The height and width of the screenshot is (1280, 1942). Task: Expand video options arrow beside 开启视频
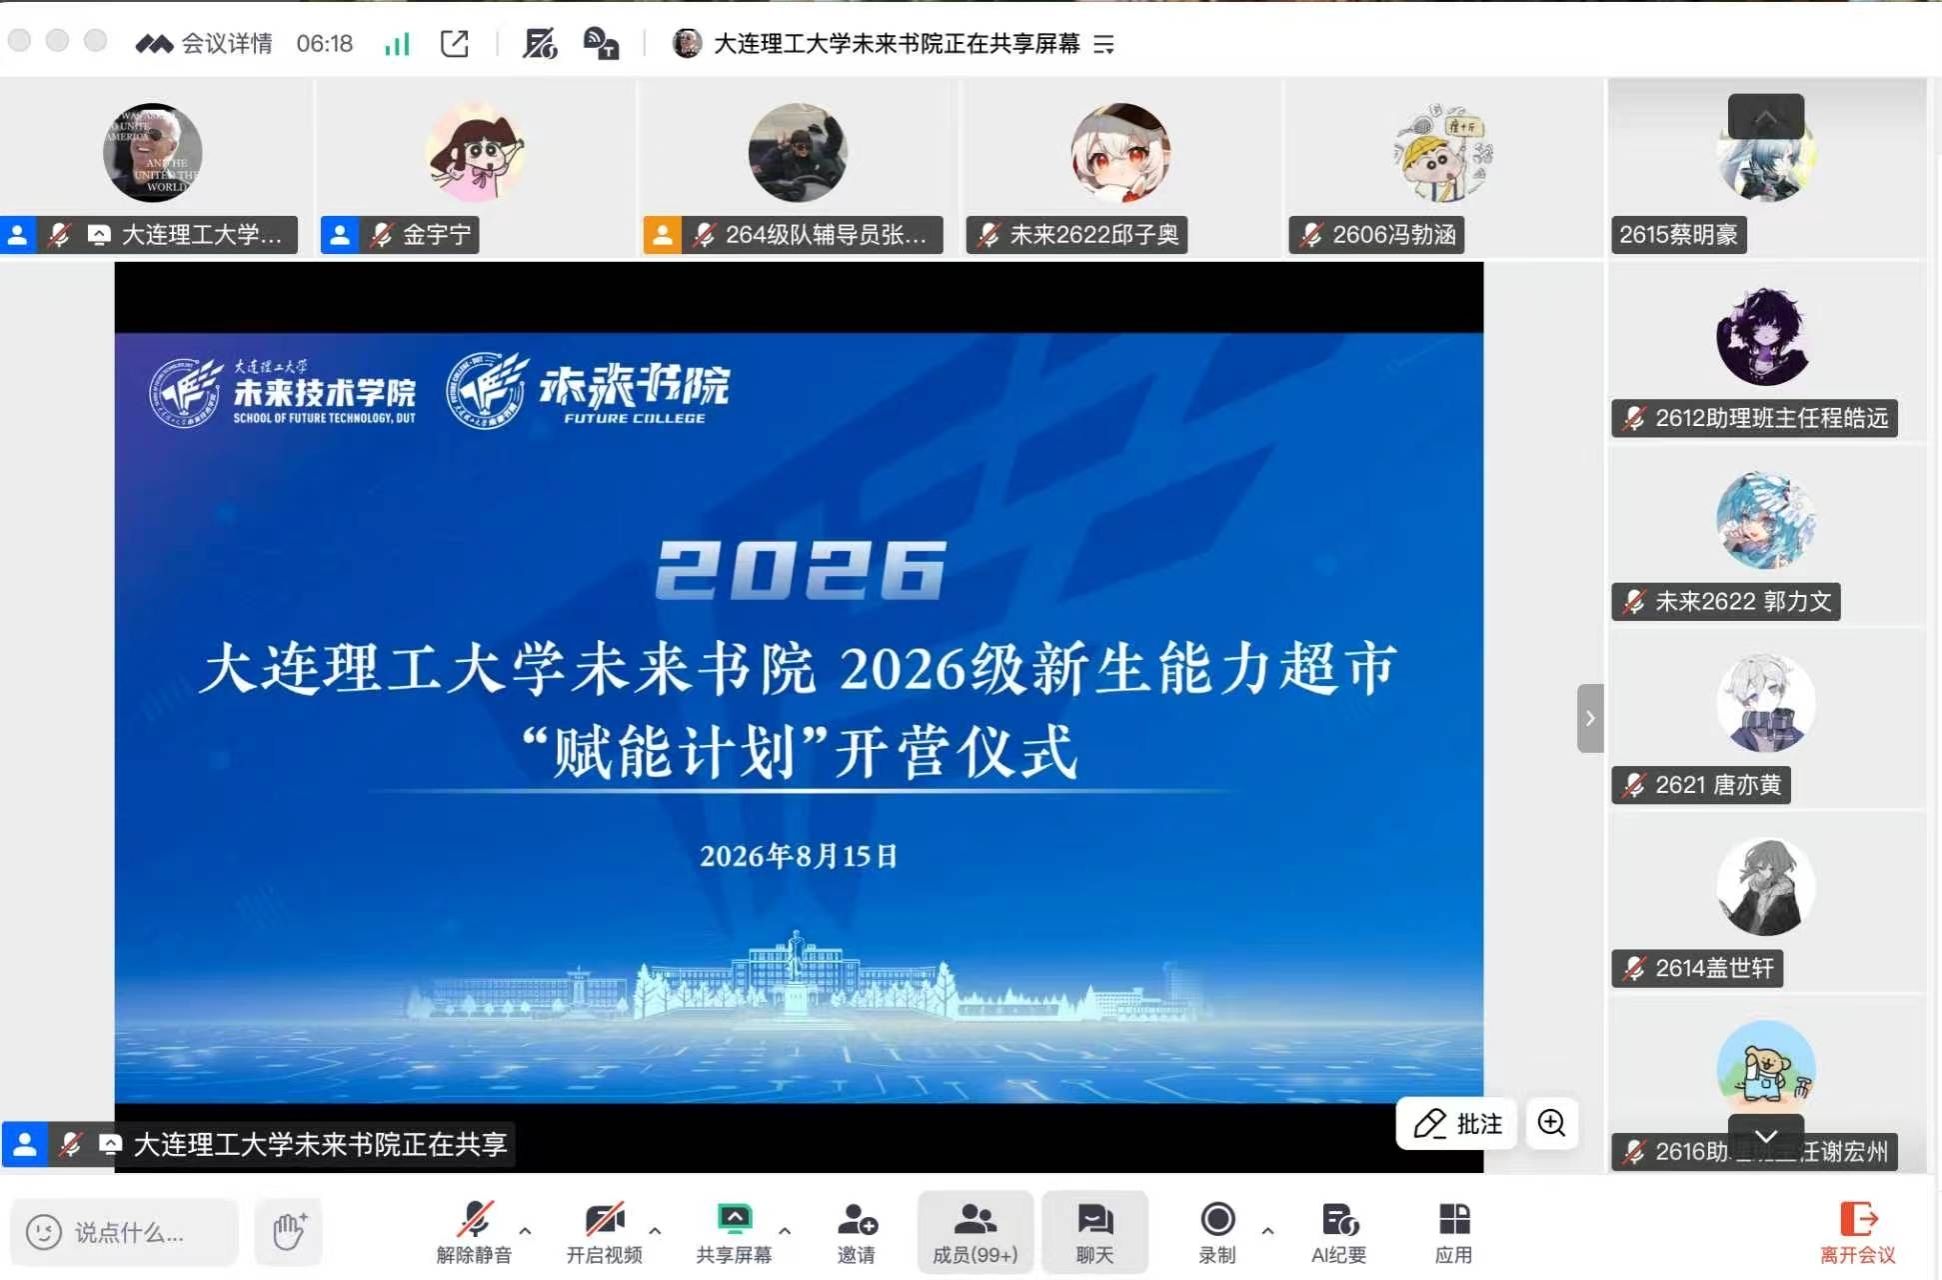point(655,1230)
